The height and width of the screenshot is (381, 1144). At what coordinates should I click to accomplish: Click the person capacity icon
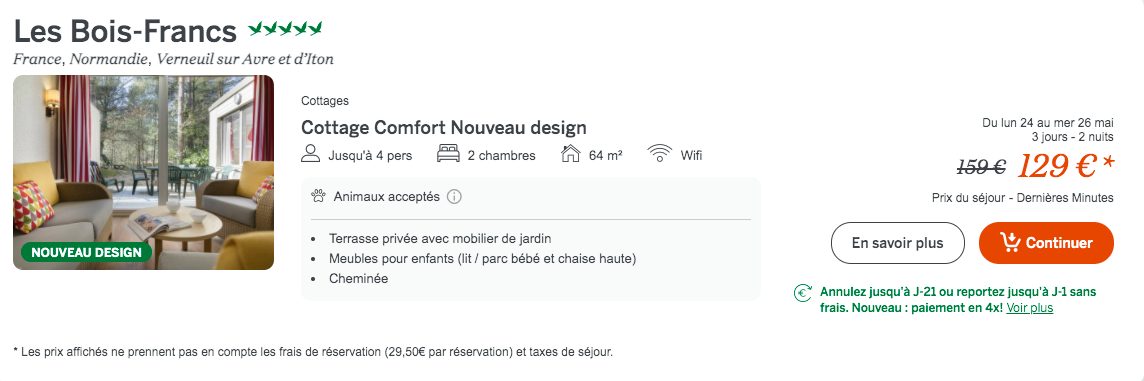point(311,155)
